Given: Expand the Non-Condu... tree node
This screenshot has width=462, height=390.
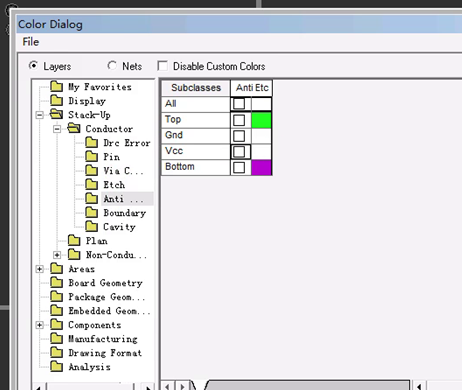Looking at the screenshot, I should [57, 255].
